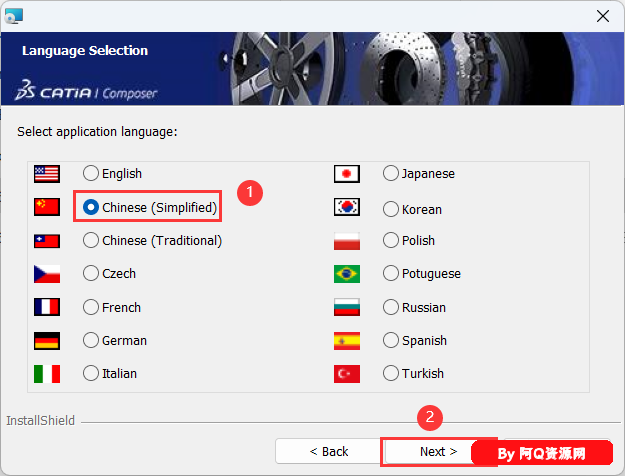Click the United States flag icon

[47, 174]
